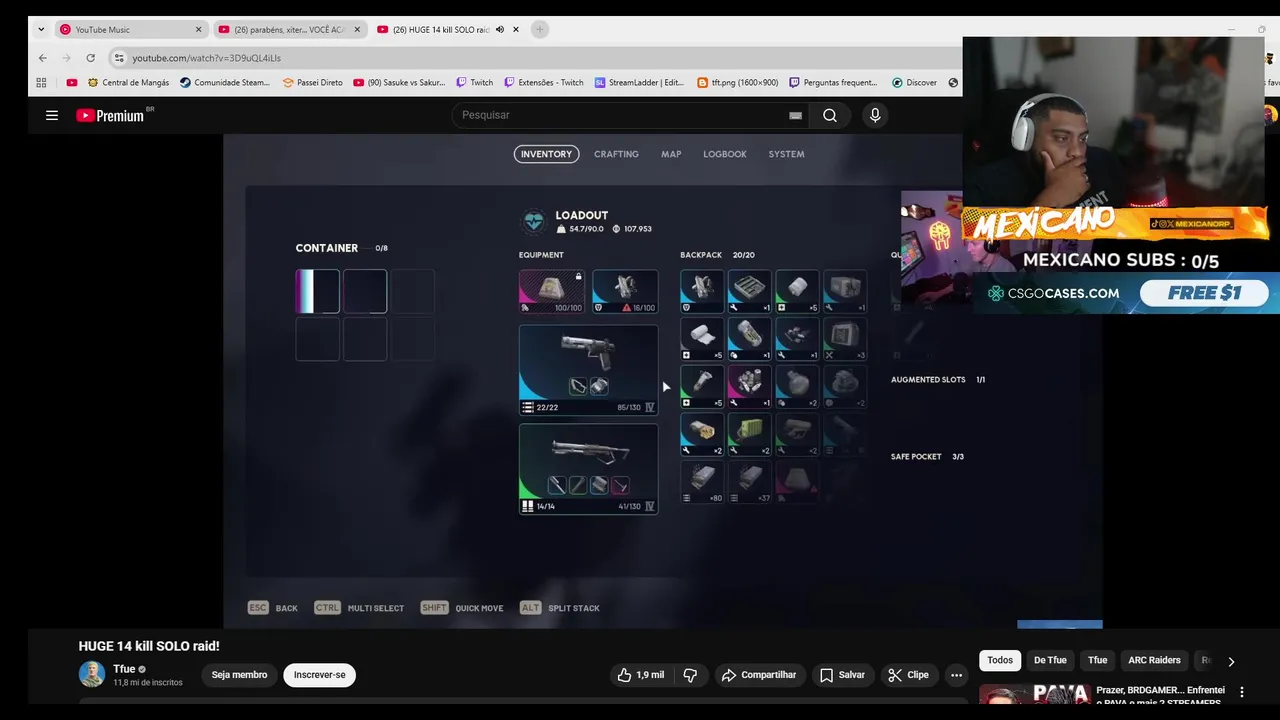This screenshot has height=720, width=1280.
Task: Click the CTRL MULTI SELECT hint
Action: pos(359,608)
